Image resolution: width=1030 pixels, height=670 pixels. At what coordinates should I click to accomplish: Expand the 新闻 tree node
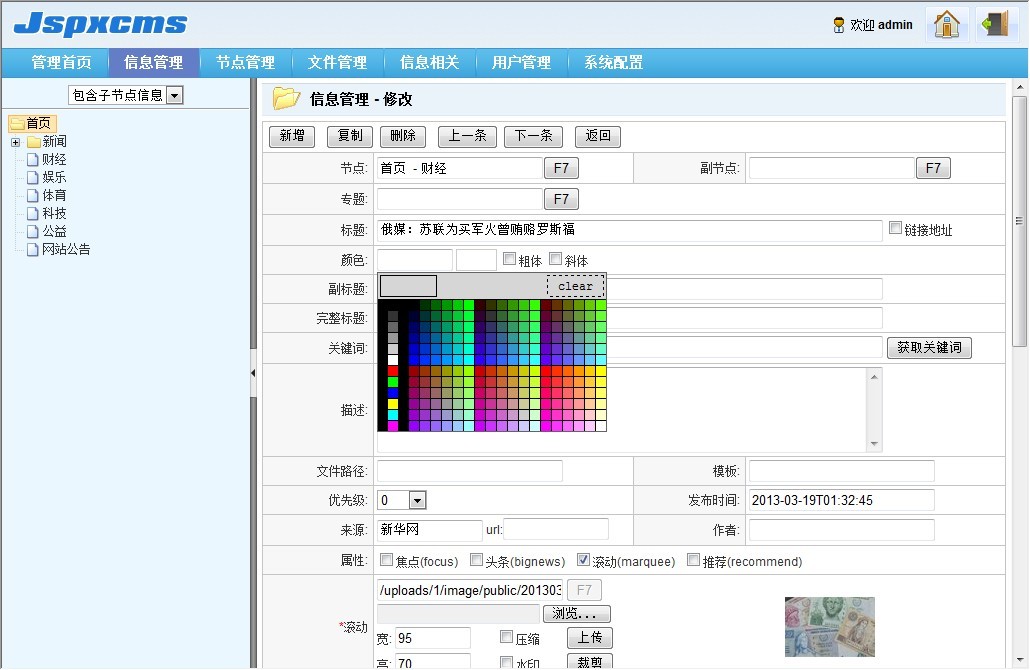[15, 141]
